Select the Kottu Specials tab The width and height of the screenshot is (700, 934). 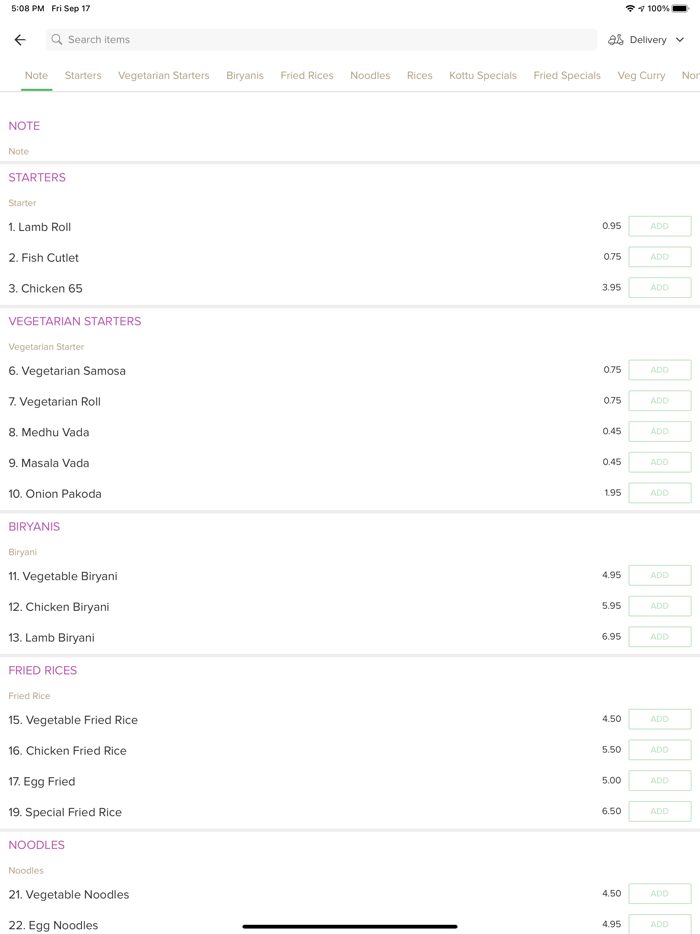(x=483, y=76)
